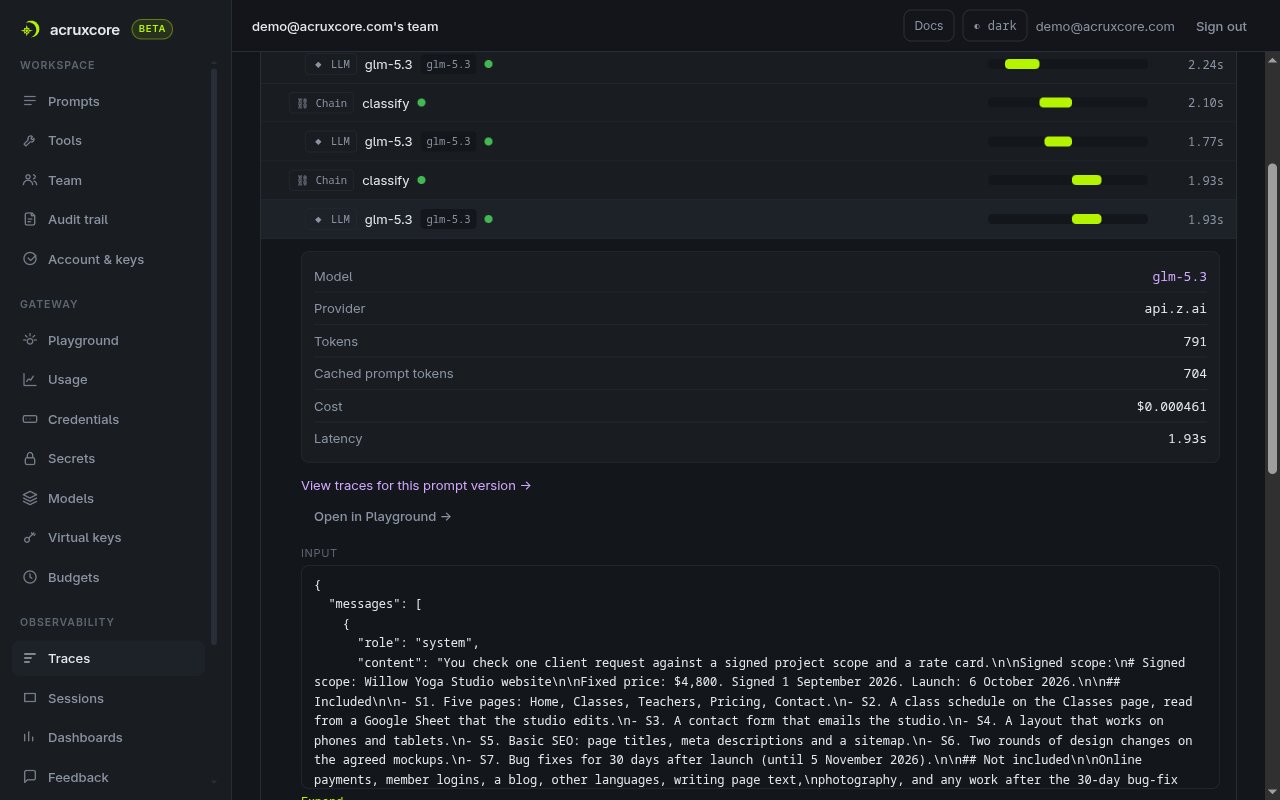Click the Models layers icon

[30, 498]
